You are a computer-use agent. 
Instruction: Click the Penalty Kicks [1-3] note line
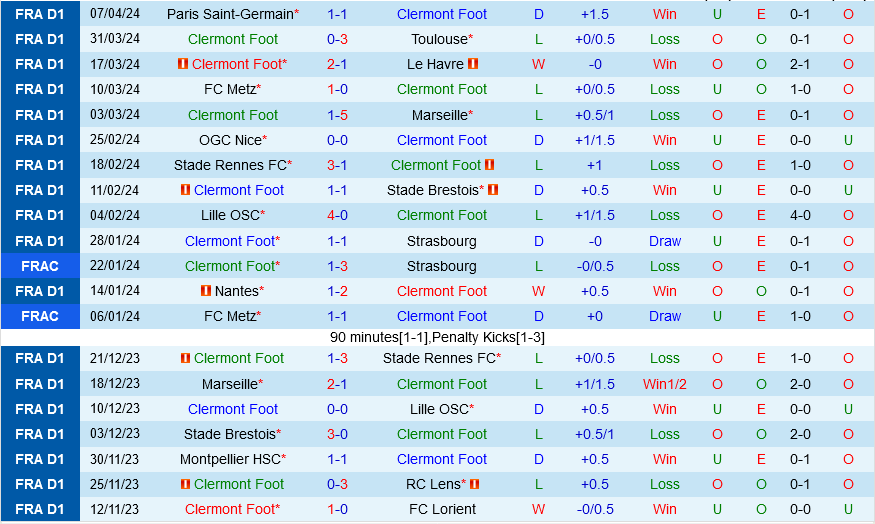(x=437, y=337)
